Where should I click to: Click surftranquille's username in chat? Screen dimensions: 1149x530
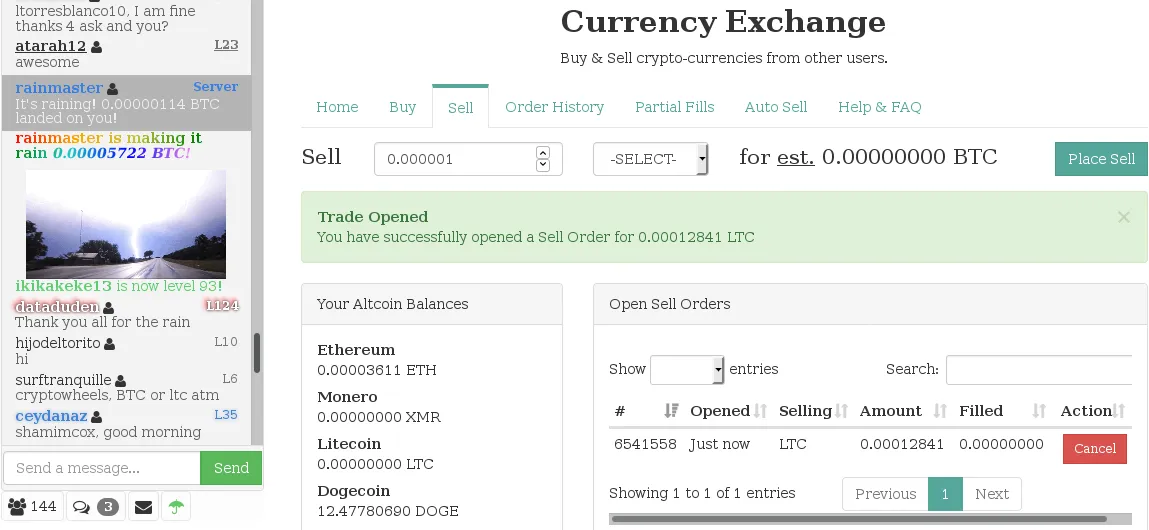(x=63, y=380)
